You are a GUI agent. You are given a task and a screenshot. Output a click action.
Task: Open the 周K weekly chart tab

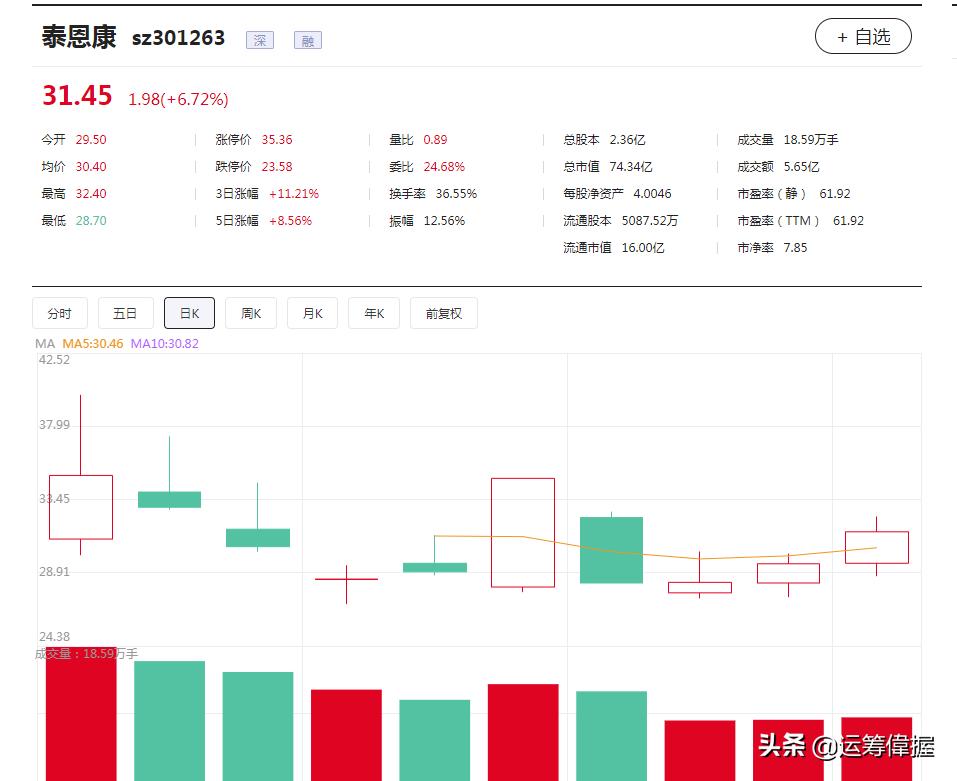251,313
